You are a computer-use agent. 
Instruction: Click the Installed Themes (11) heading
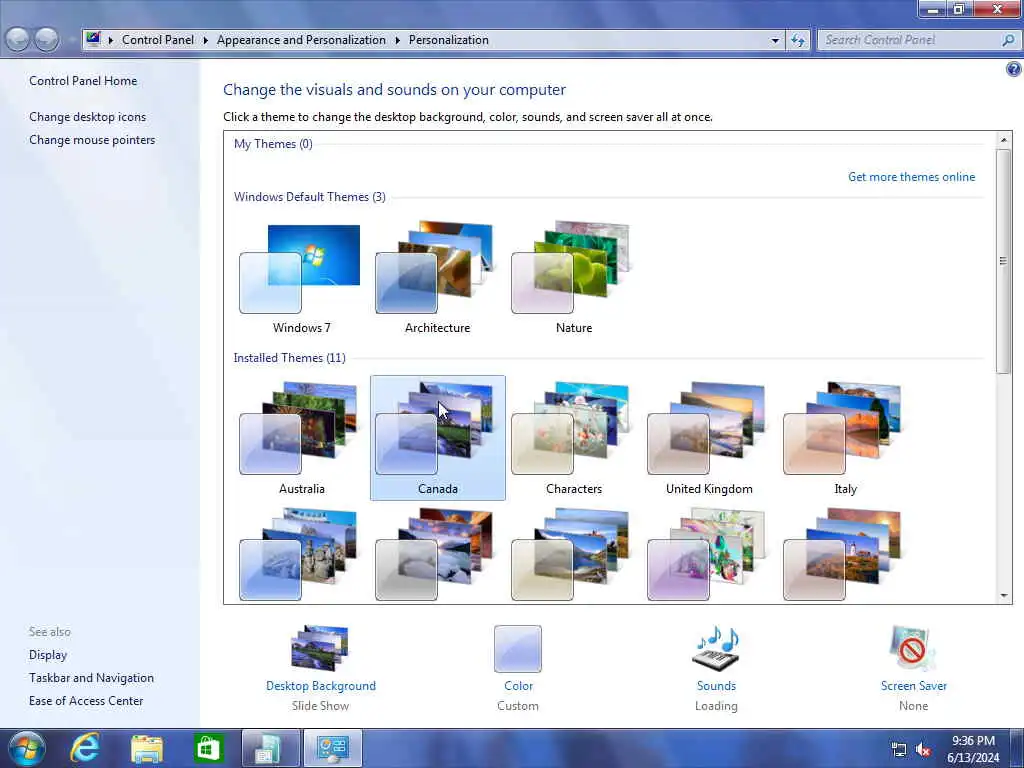289,358
